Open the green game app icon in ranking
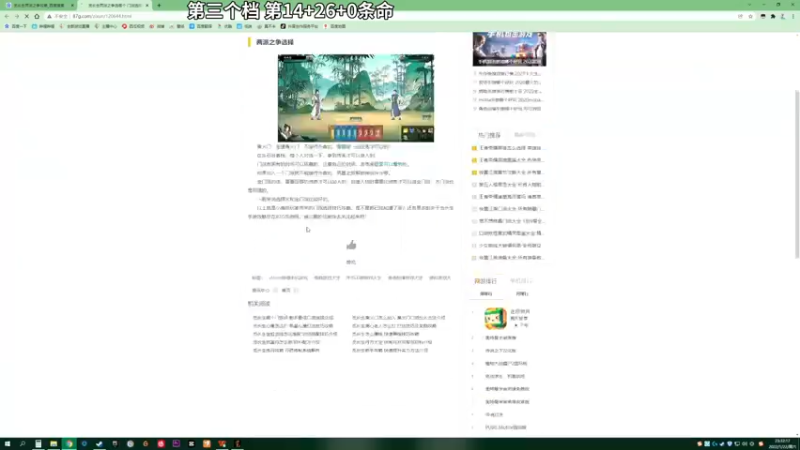Image resolution: width=800 pixels, height=450 pixels. (495, 318)
